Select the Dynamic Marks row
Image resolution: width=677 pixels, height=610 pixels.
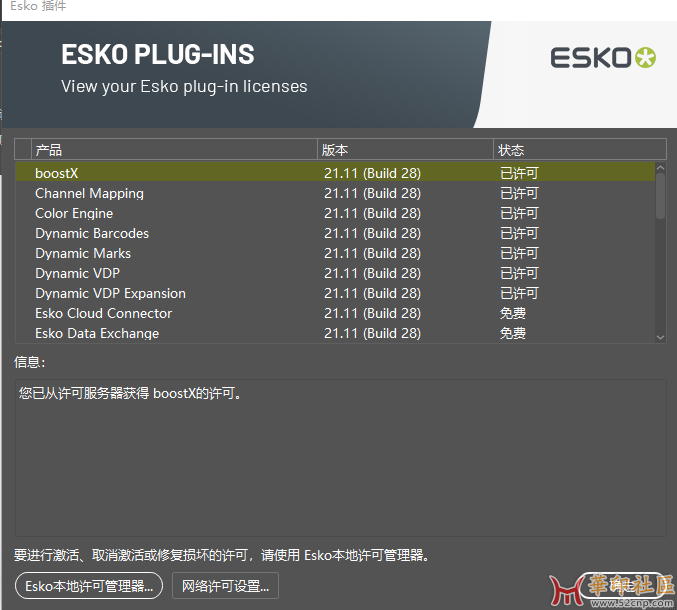click(x=335, y=253)
